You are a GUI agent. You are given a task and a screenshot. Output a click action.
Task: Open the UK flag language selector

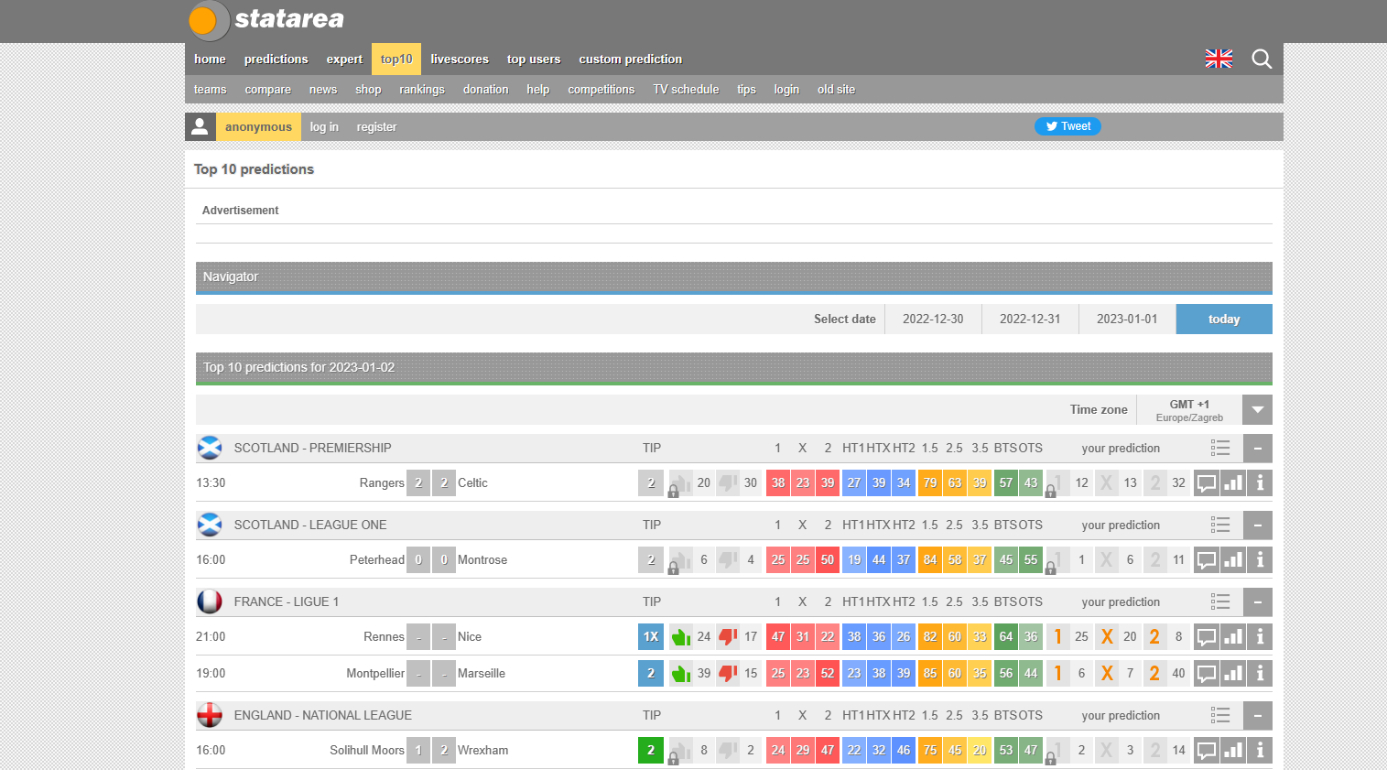point(1218,59)
